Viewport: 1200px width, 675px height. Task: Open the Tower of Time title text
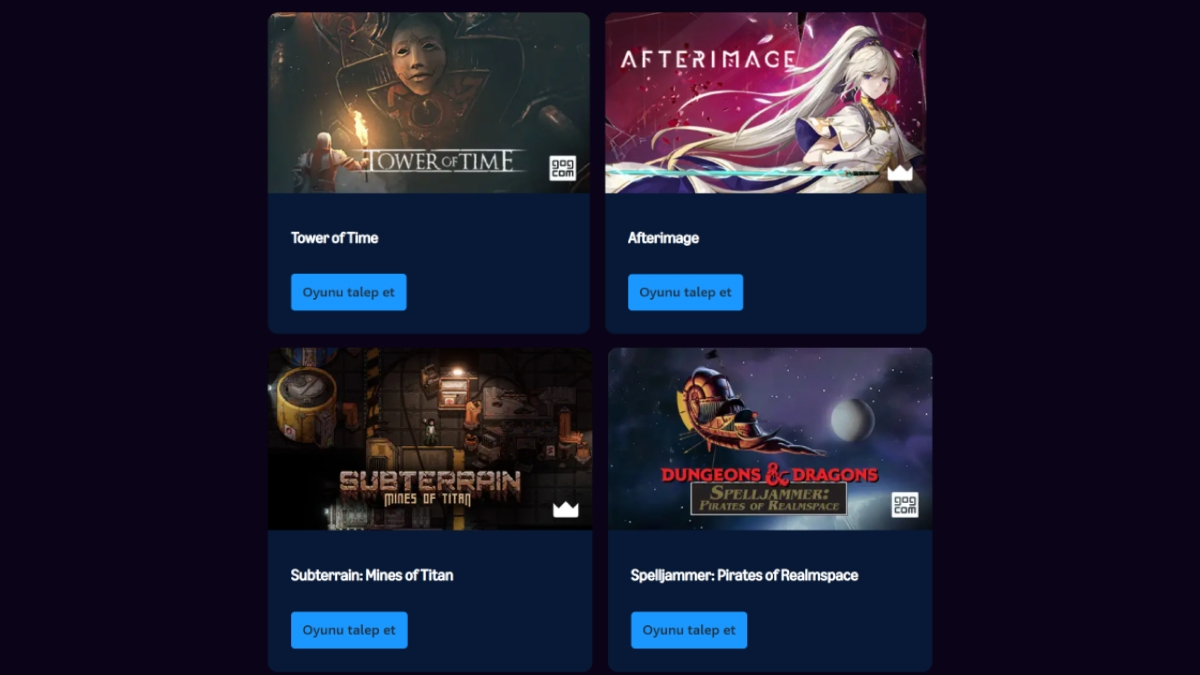point(334,238)
